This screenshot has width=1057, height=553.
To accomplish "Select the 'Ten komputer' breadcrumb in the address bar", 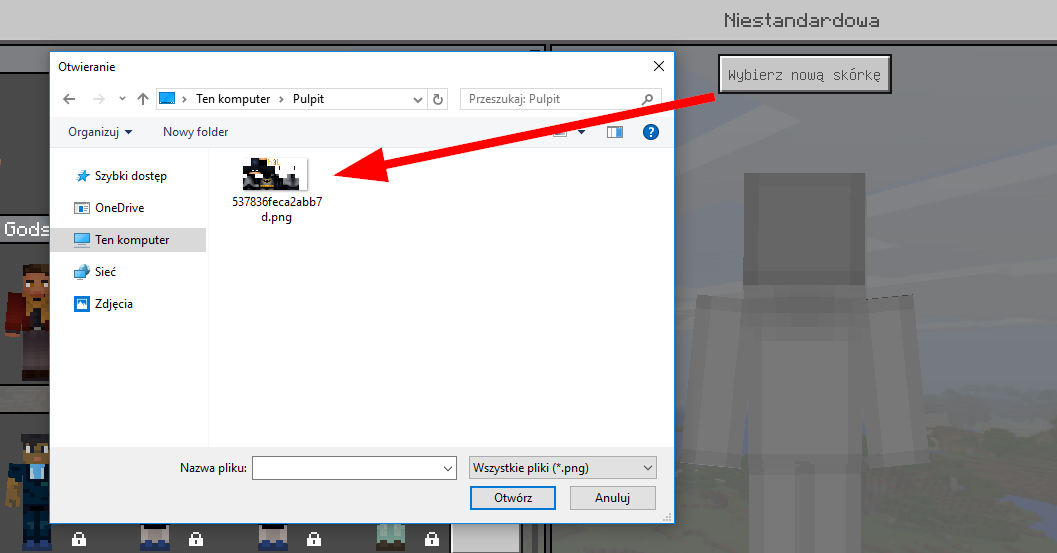I will (233, 99).
